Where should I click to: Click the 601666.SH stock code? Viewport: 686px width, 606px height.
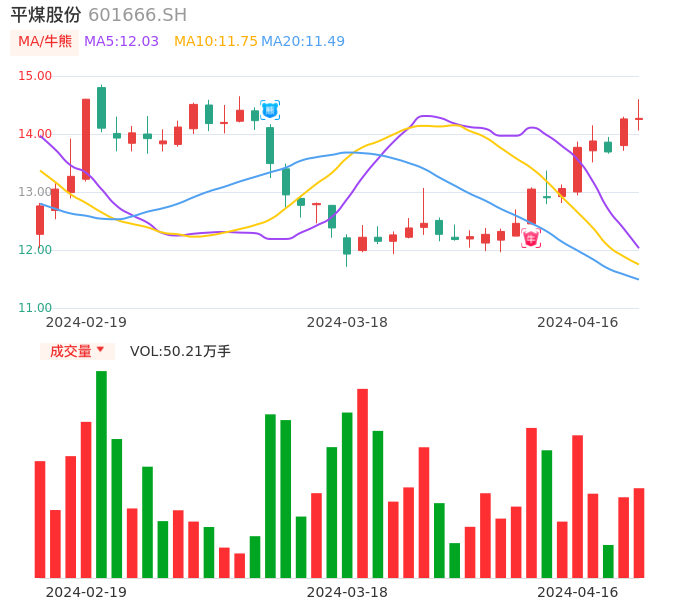pos(137,15)
